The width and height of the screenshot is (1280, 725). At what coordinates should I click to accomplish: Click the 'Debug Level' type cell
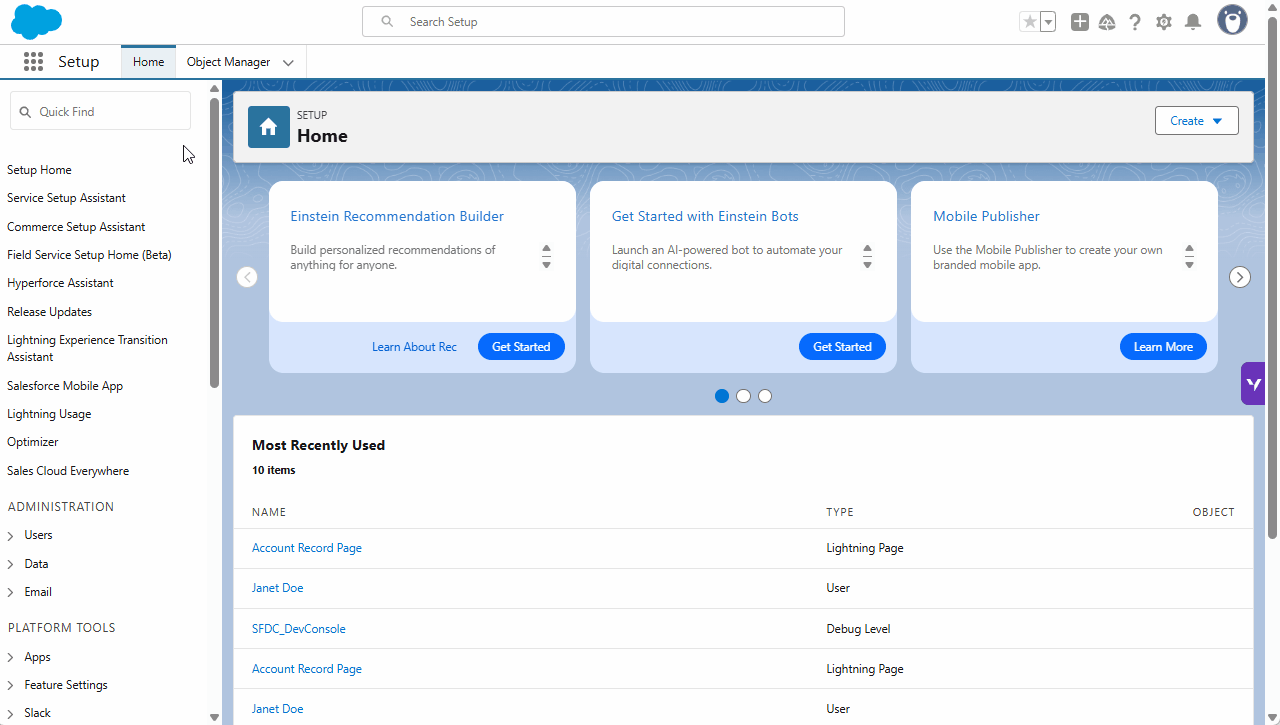858,629
